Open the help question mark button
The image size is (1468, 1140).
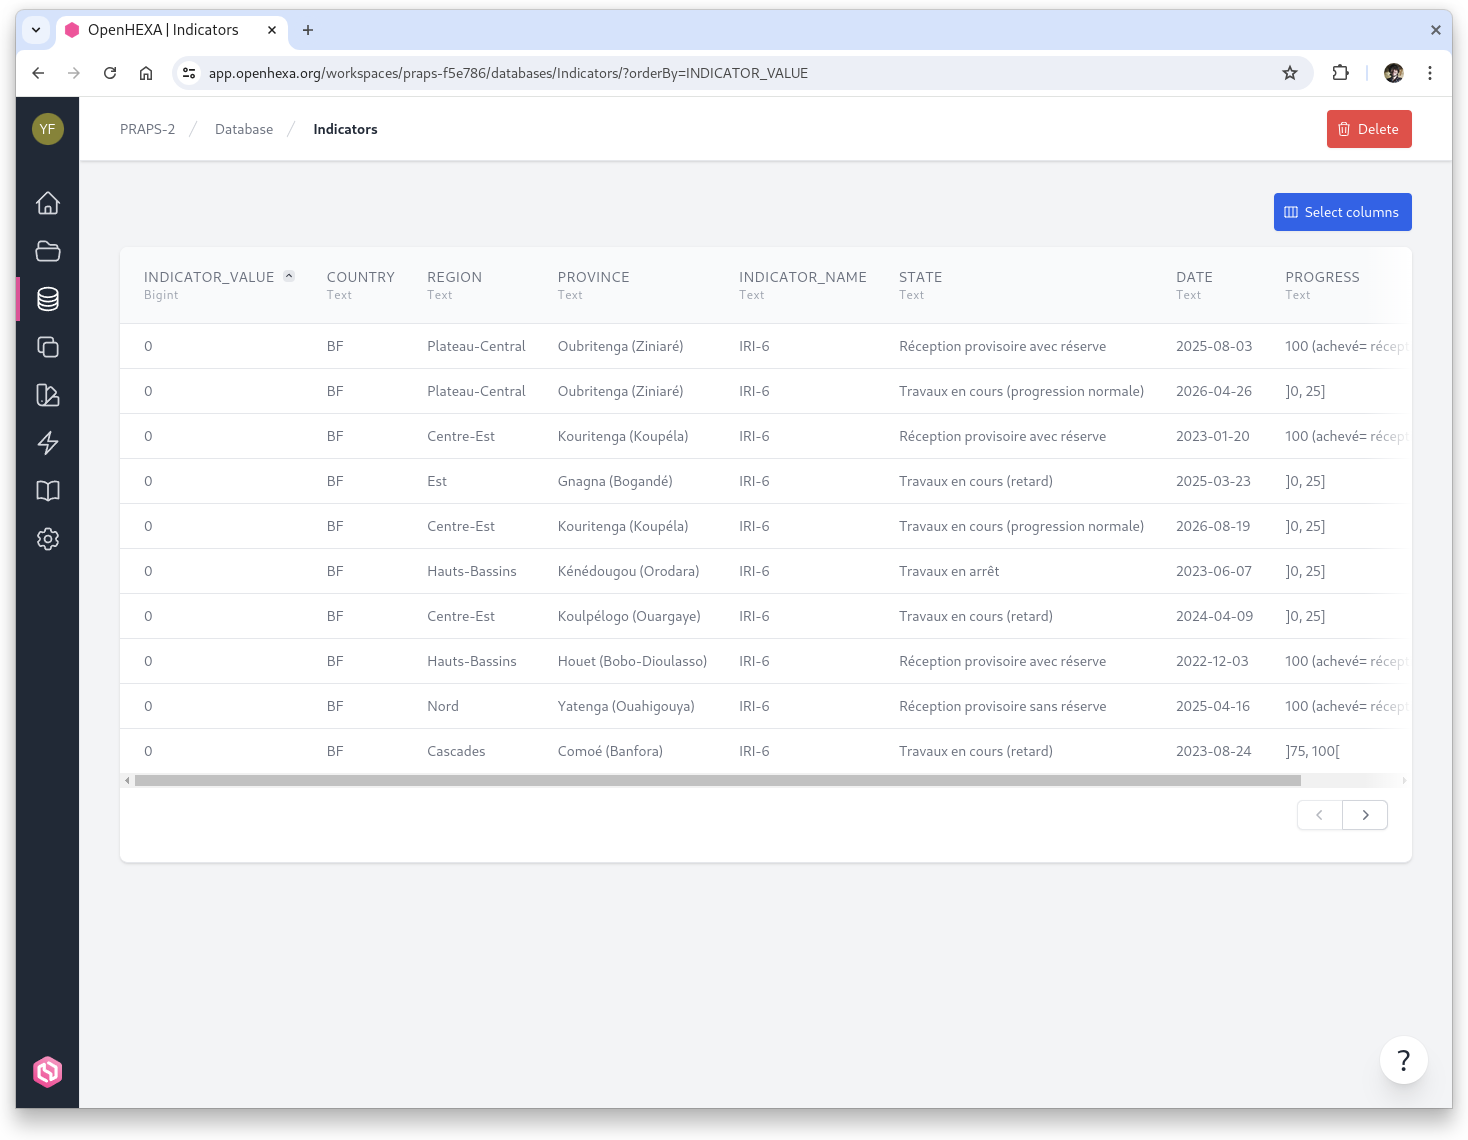coord(1403,1060)
